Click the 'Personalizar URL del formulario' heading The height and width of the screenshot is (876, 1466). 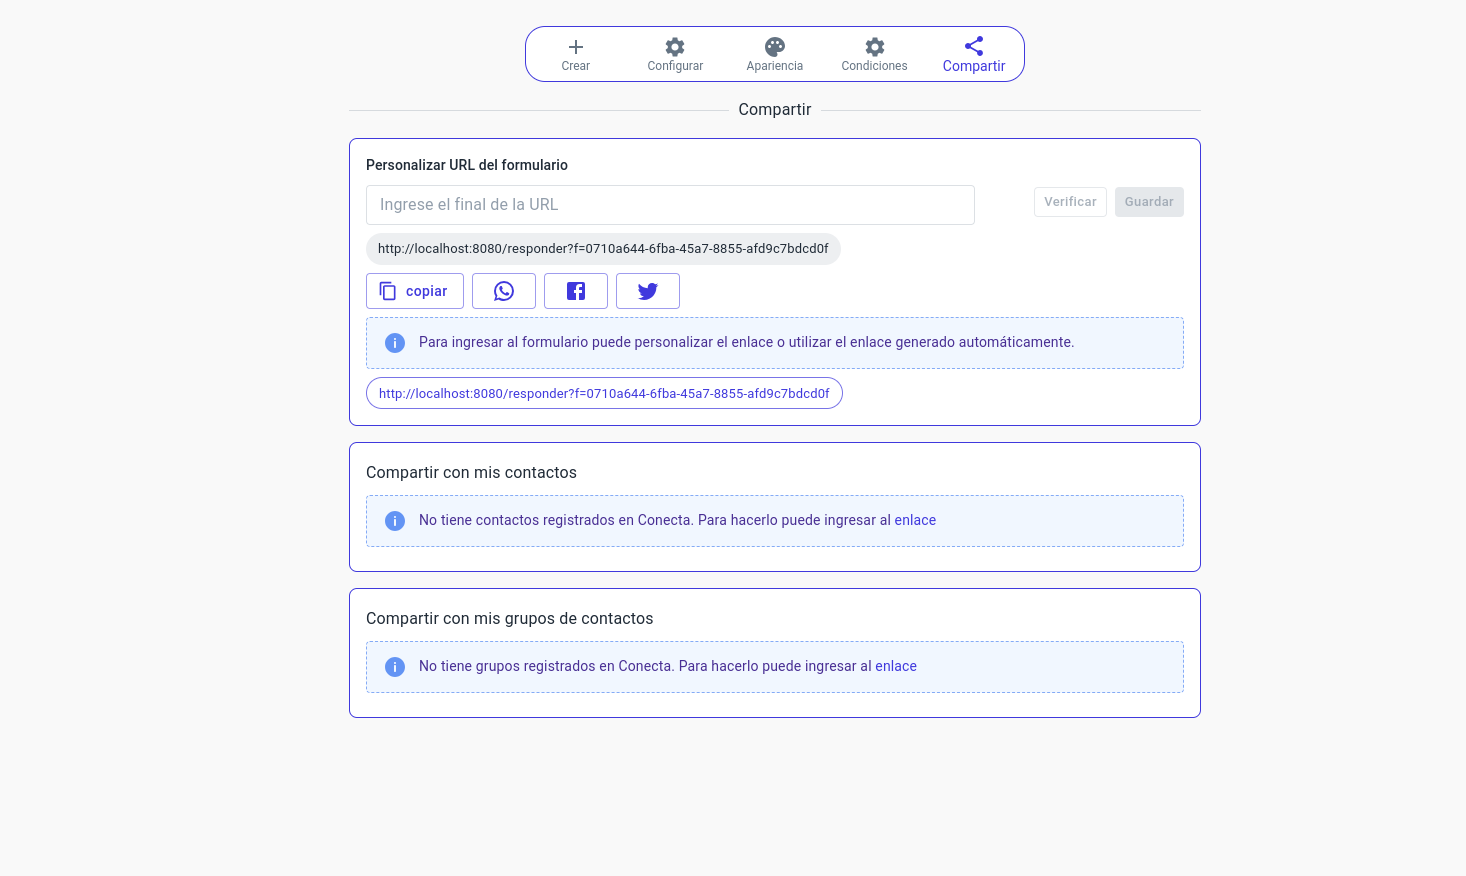pyautogui.click(x=467, y=165)
